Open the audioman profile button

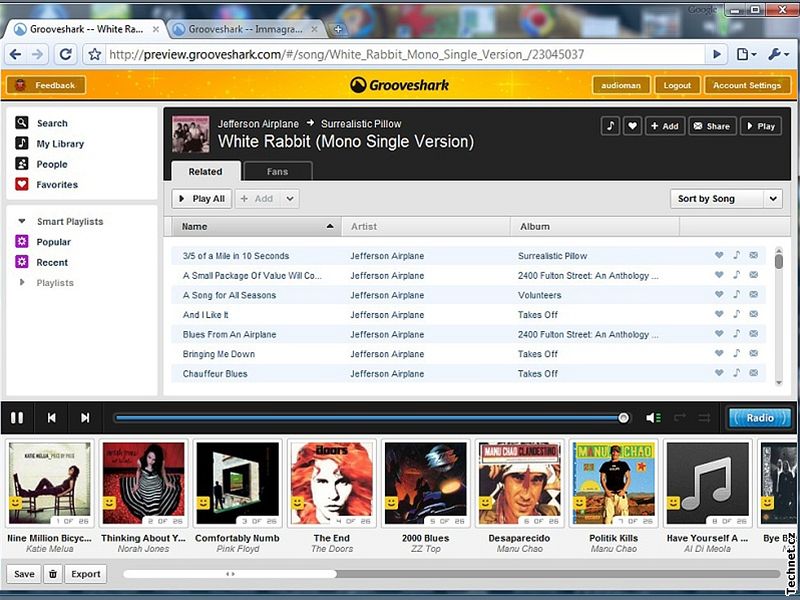tap(621, 85)
